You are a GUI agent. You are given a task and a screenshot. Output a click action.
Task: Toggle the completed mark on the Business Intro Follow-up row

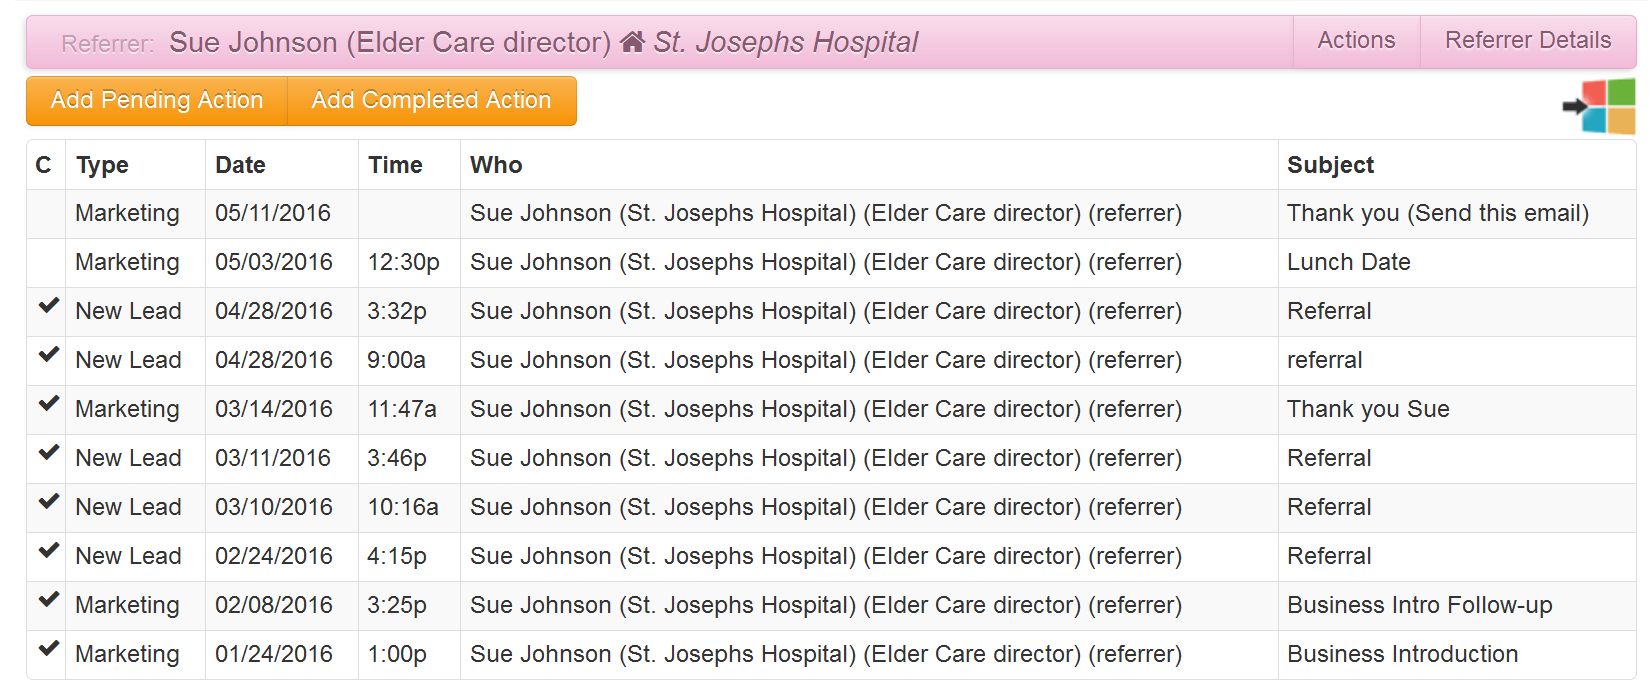click(48, 600)
